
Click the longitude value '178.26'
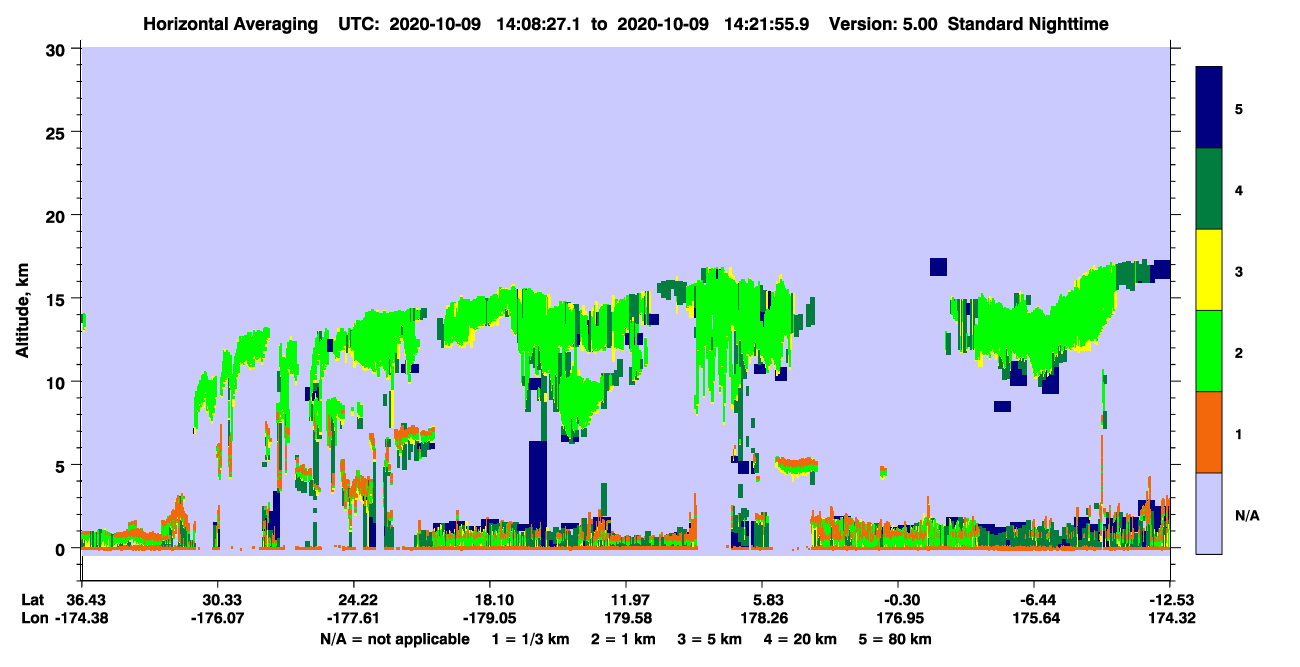click(x=762, y=619)
